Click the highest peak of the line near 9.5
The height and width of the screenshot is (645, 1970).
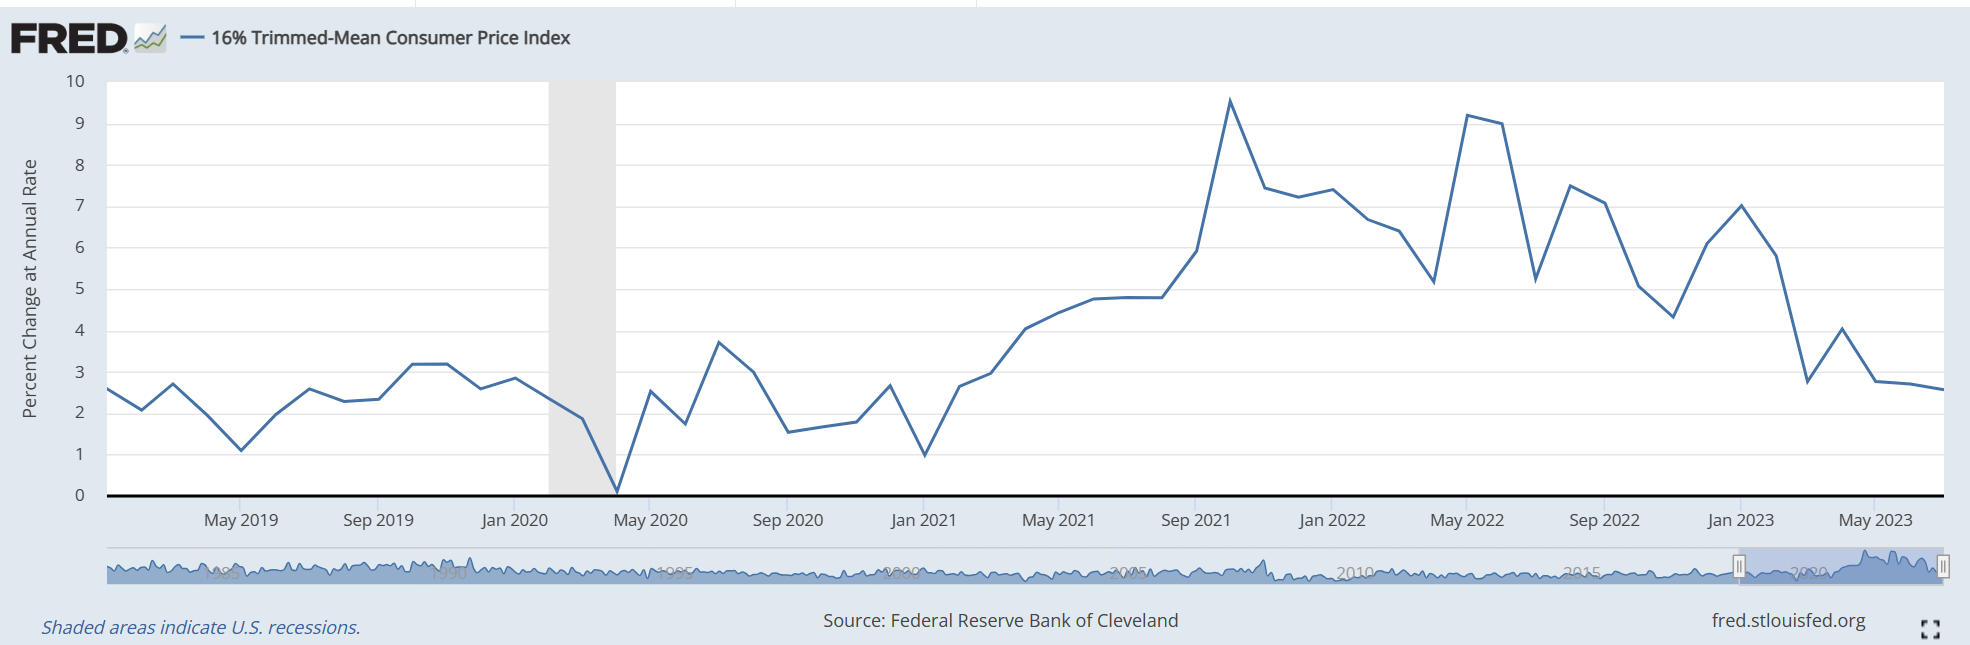click(x=1230, y=100)
